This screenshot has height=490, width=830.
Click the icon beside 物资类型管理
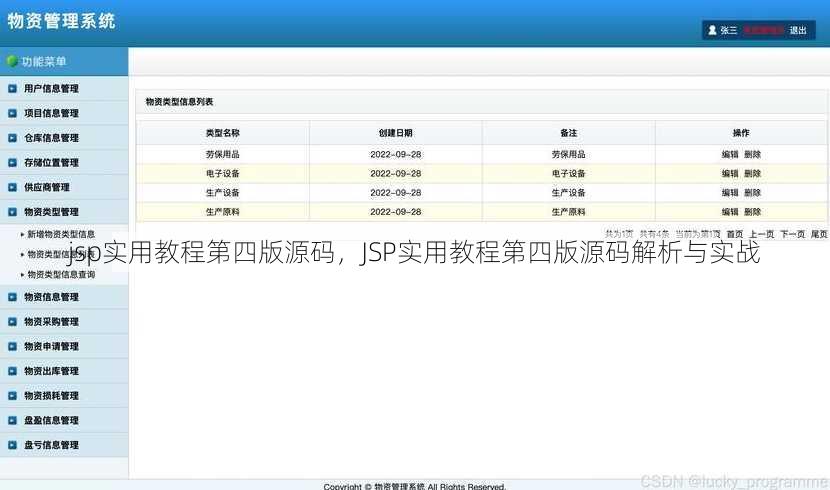point(12,212)
